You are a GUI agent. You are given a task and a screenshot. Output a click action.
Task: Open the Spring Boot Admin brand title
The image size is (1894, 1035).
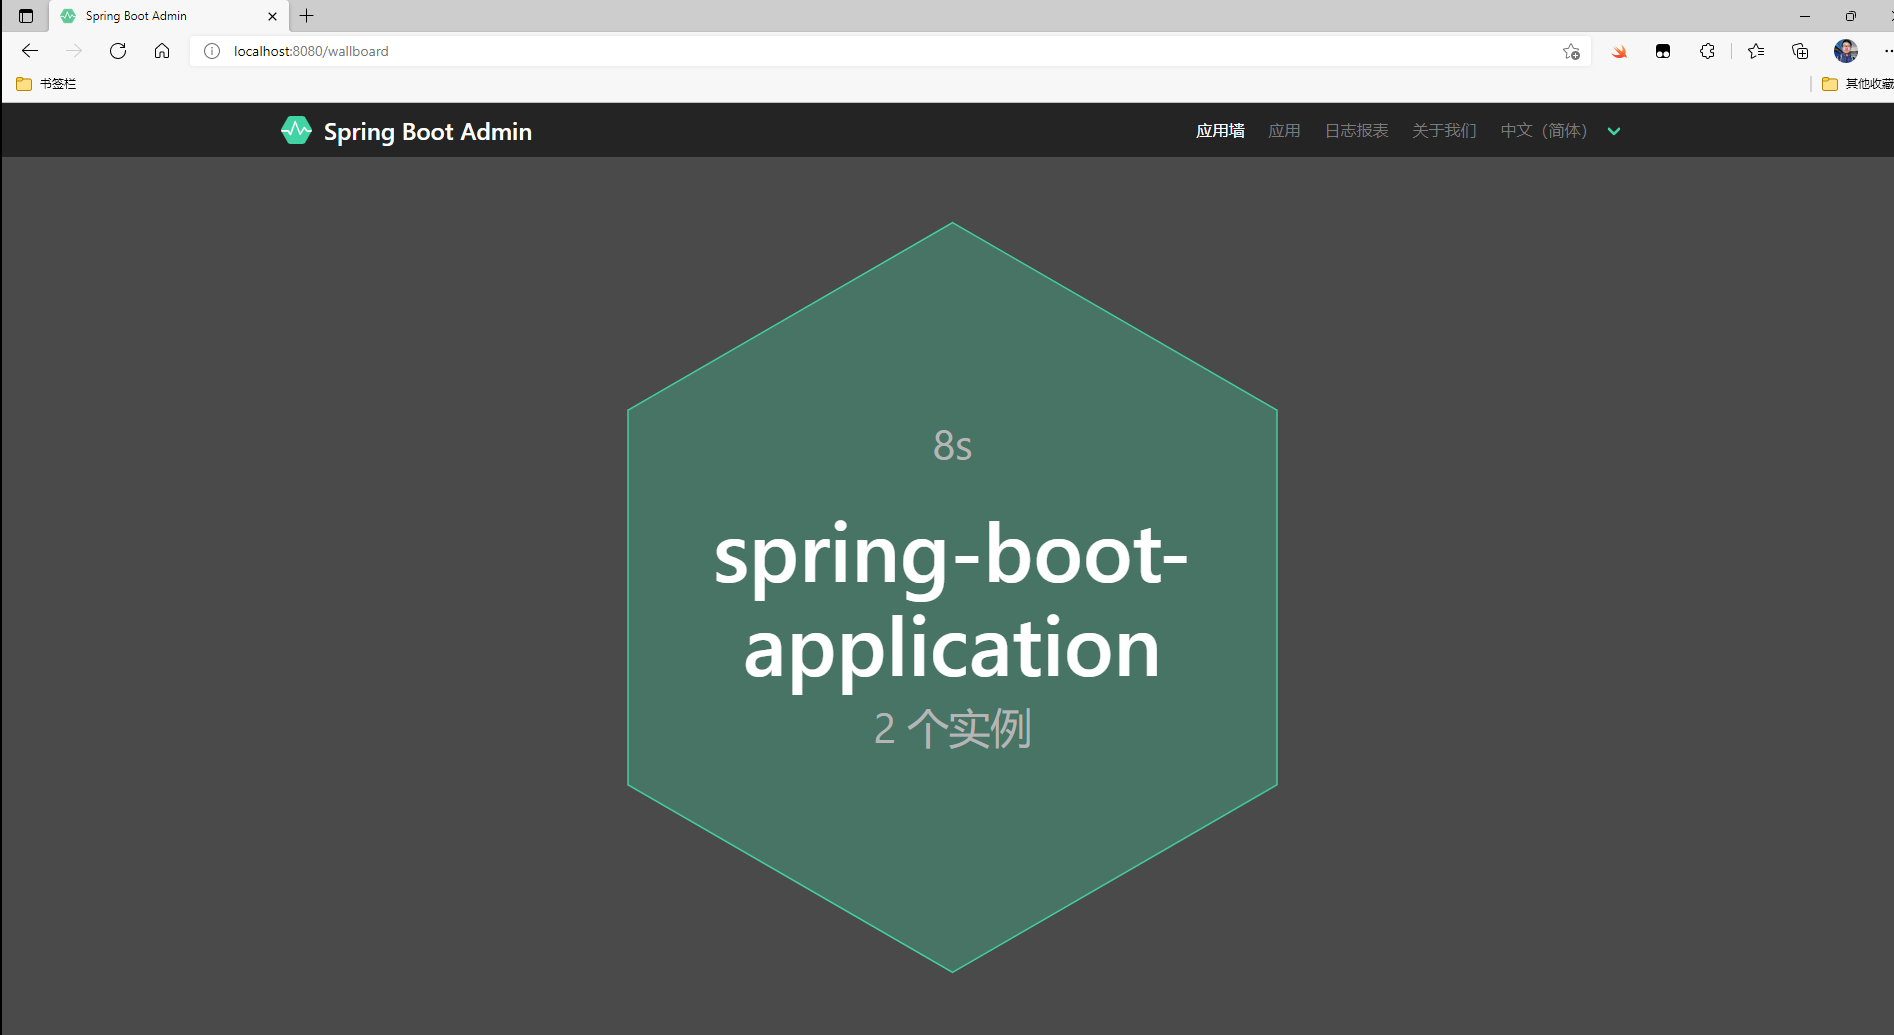point(427,132)
